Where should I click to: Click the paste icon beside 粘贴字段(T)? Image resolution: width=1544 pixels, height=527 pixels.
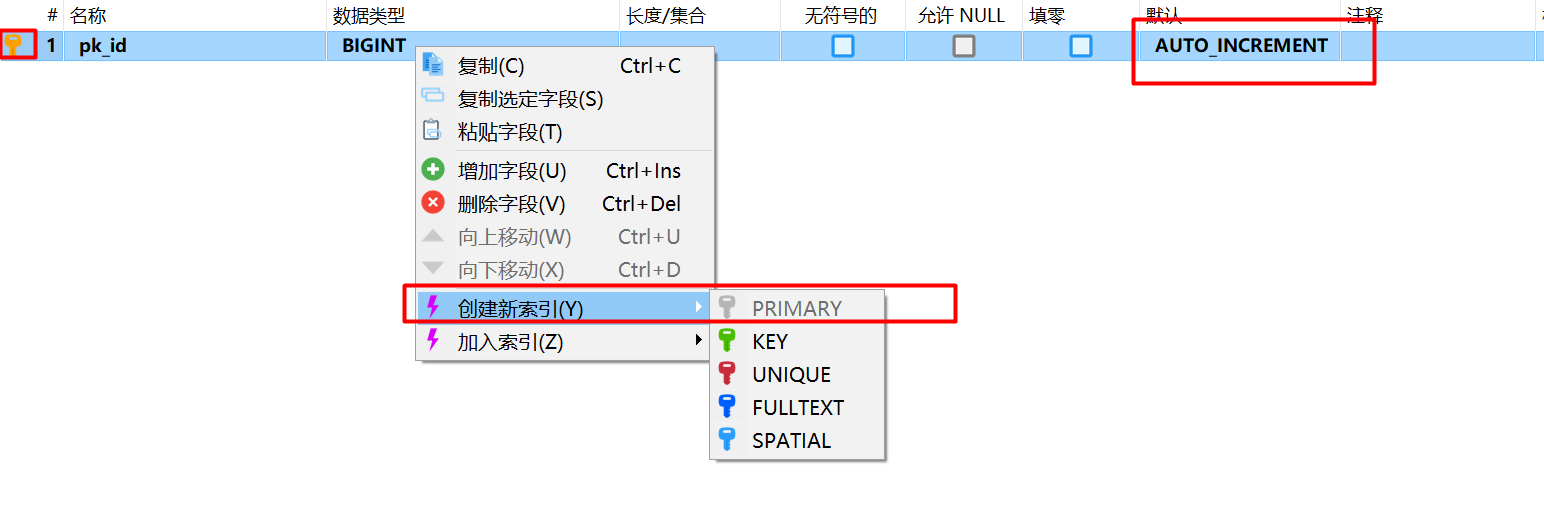tap(433, 131)
